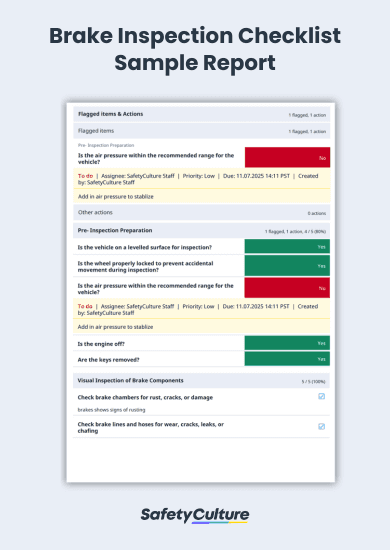Click the red No answer under Flagged items

tap(287, 157)
